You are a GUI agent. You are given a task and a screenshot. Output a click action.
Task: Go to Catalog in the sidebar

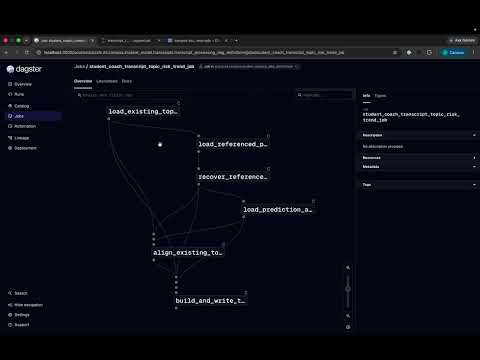tap(19, 106)
